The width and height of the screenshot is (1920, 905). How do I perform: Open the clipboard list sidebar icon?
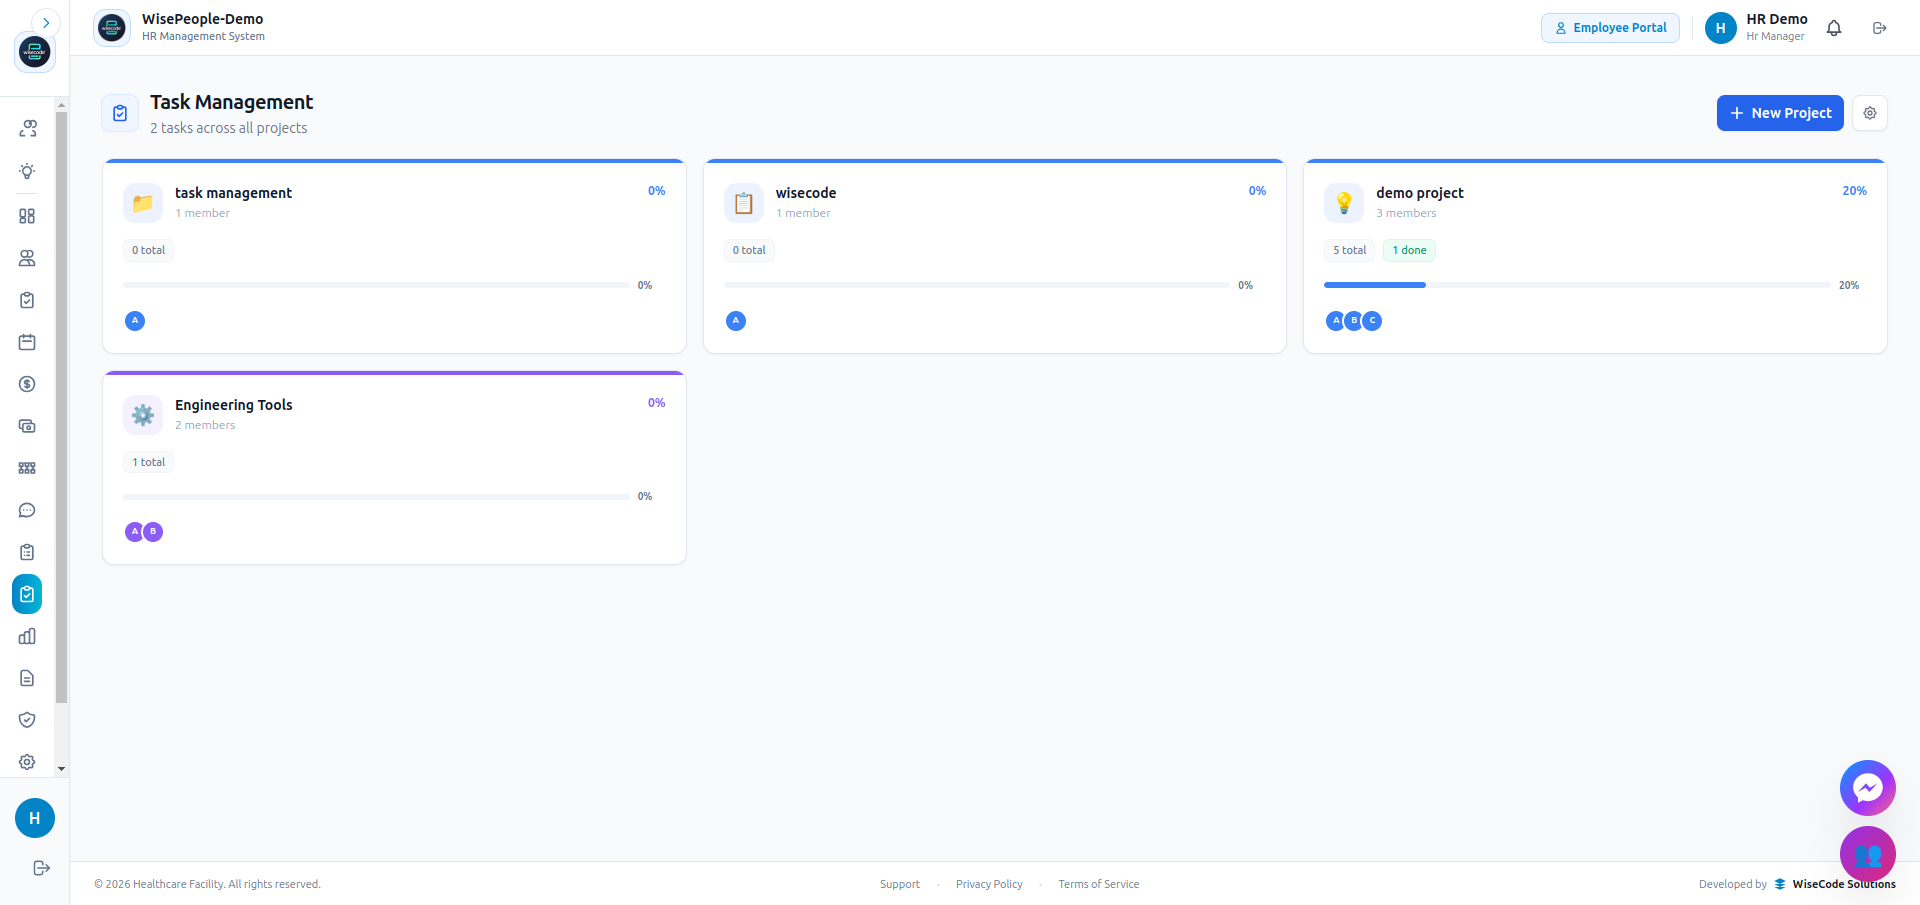click(27, 552)
